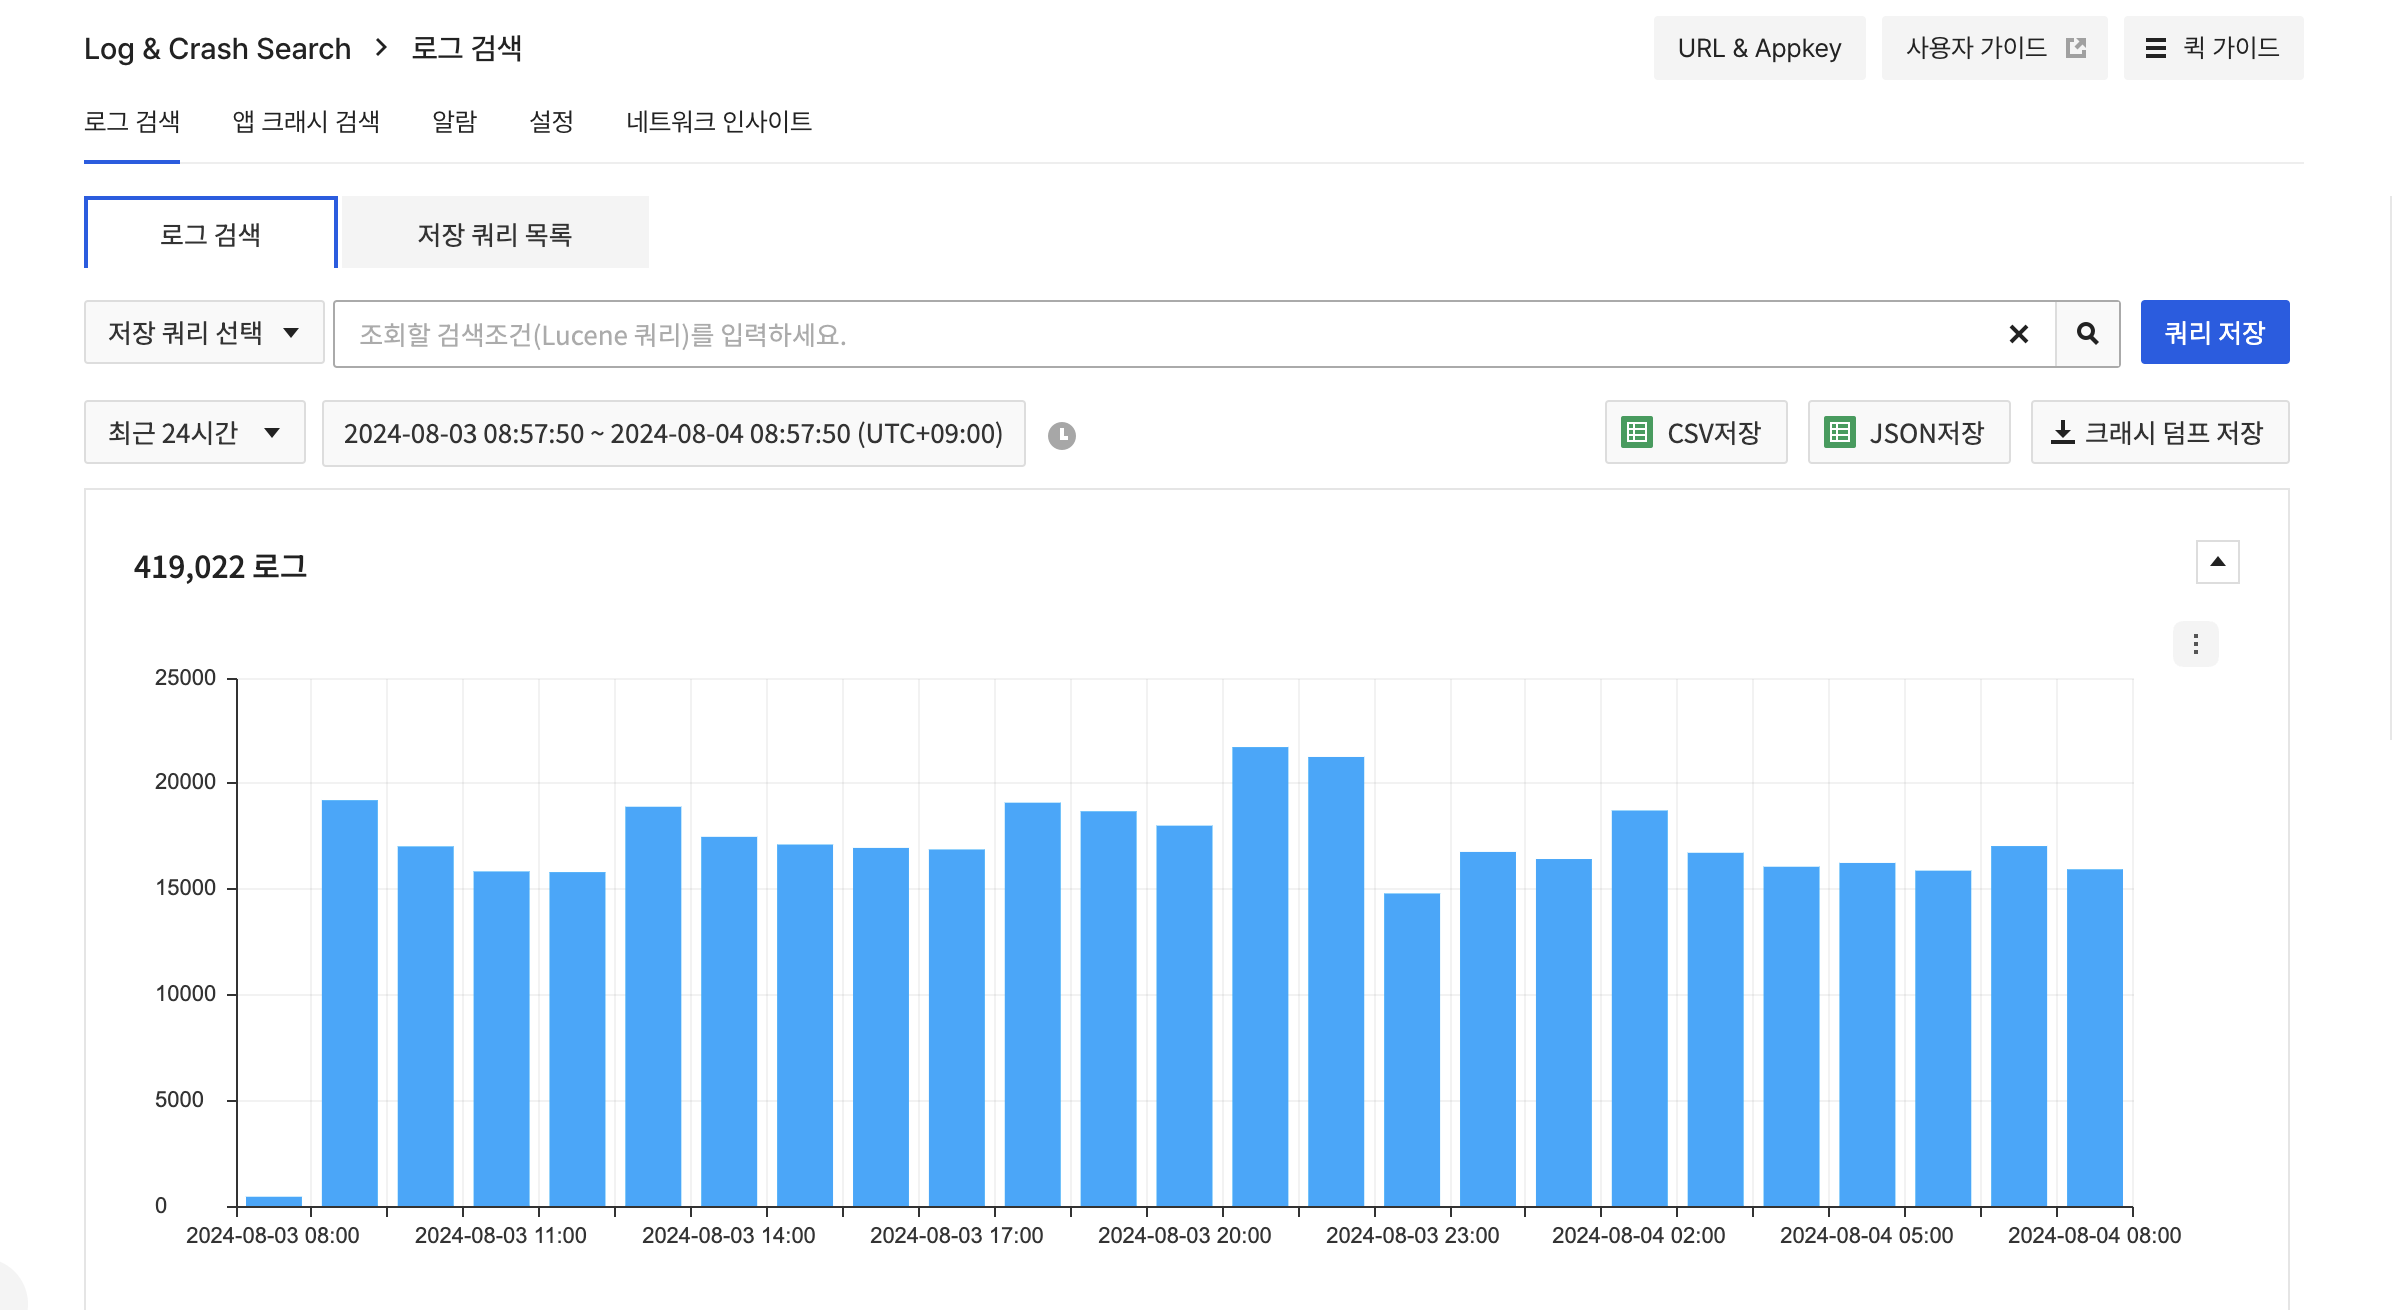Click the JSON저장 spreadsheet icon
The height and width of the screenshot is (1310, 2392).
pos(1839,432)
